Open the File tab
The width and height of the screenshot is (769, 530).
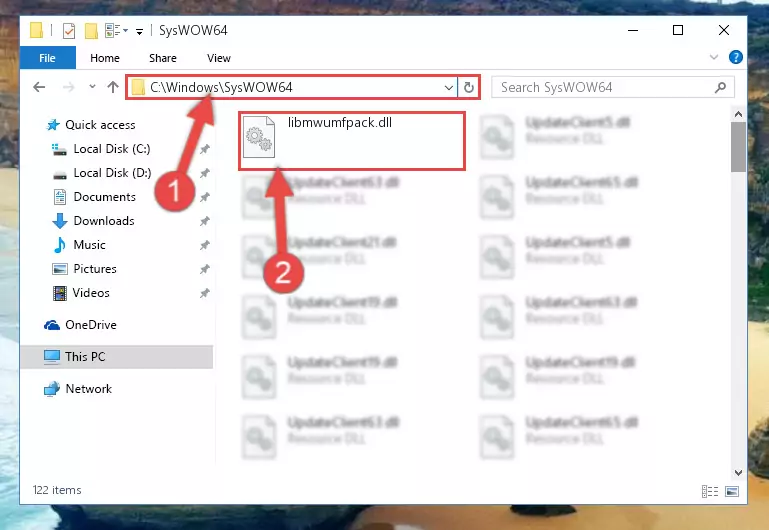click(48, 58)
